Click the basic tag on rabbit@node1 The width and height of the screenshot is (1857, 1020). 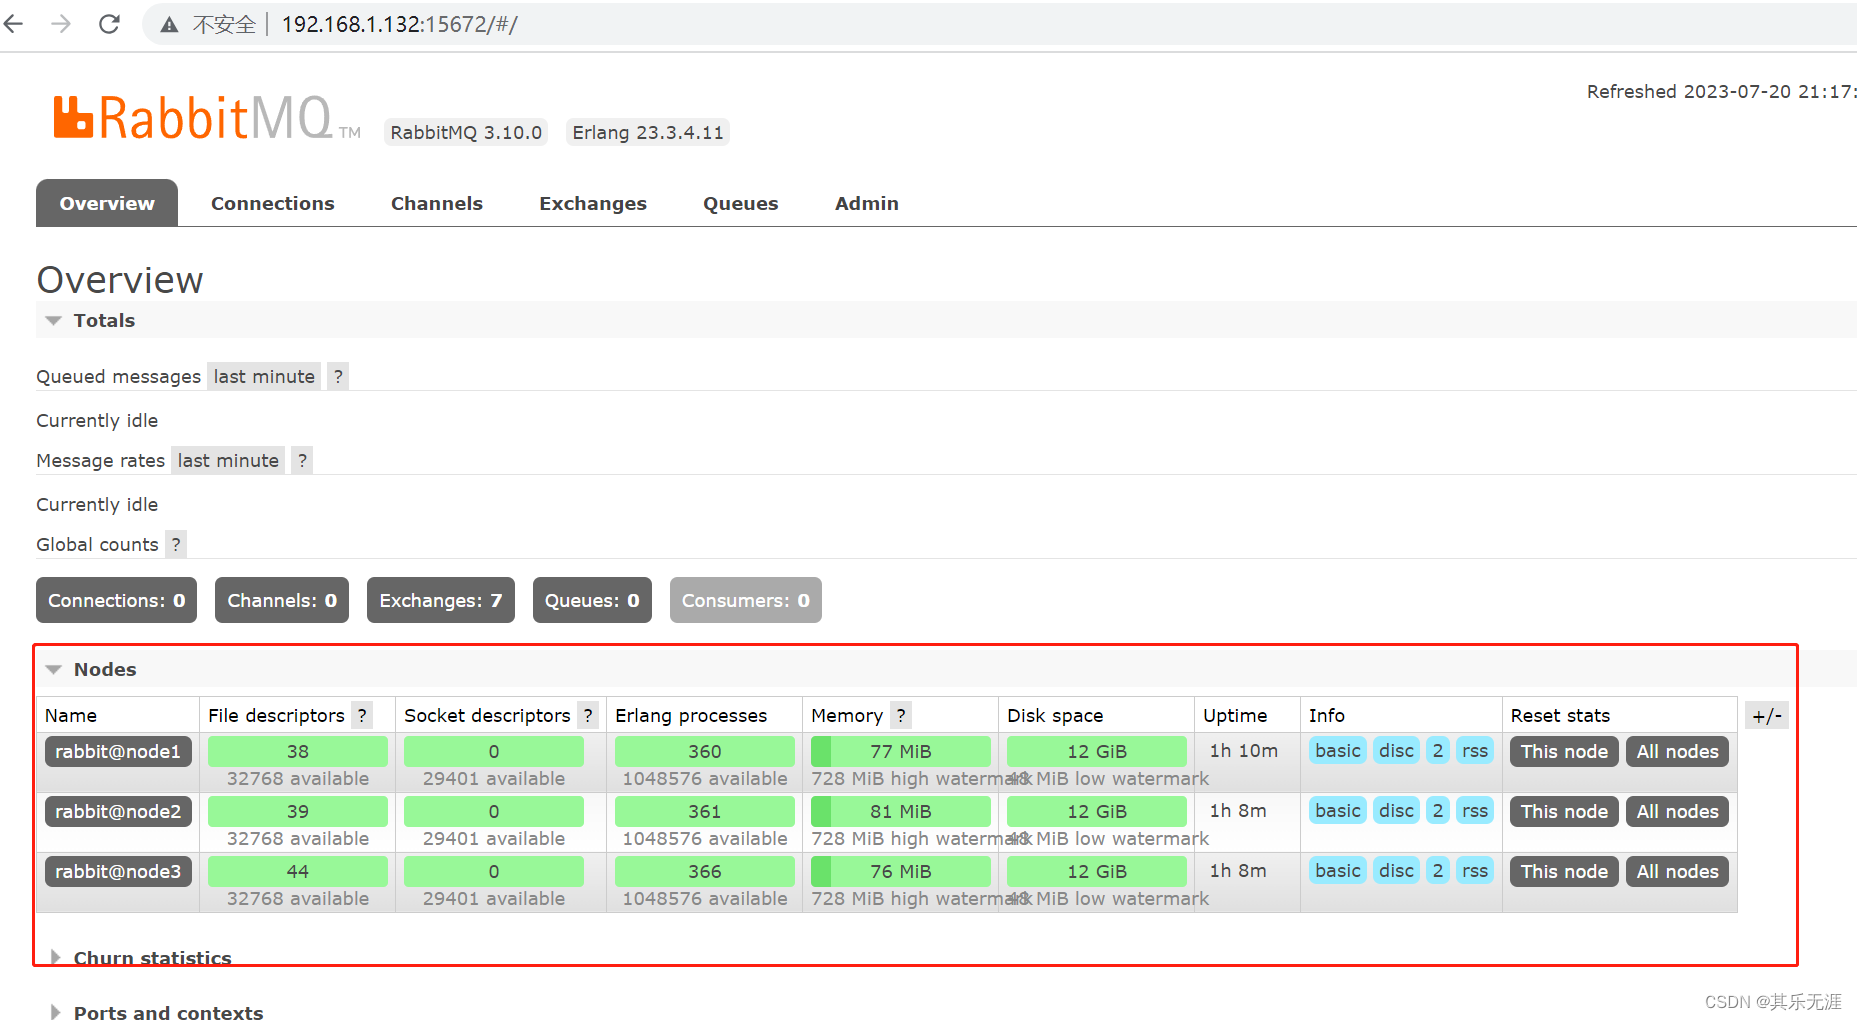(1338, 750)
